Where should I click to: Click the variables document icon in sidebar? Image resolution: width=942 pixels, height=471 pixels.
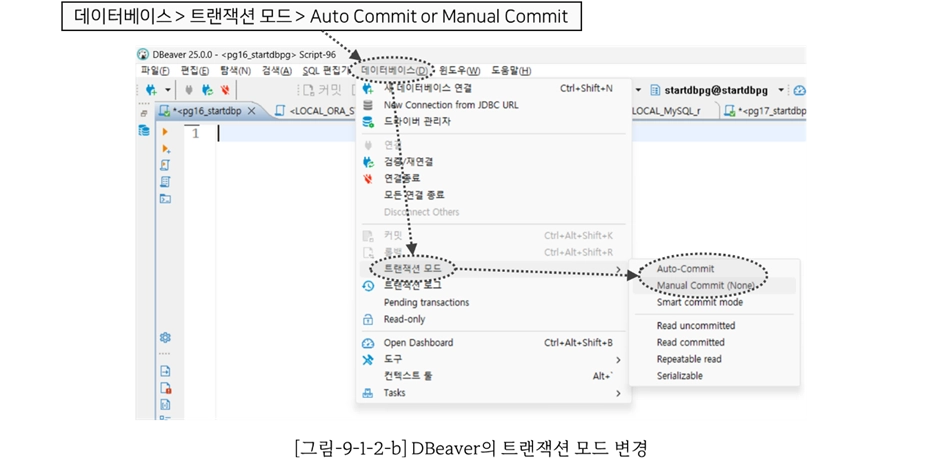[165, 404]
